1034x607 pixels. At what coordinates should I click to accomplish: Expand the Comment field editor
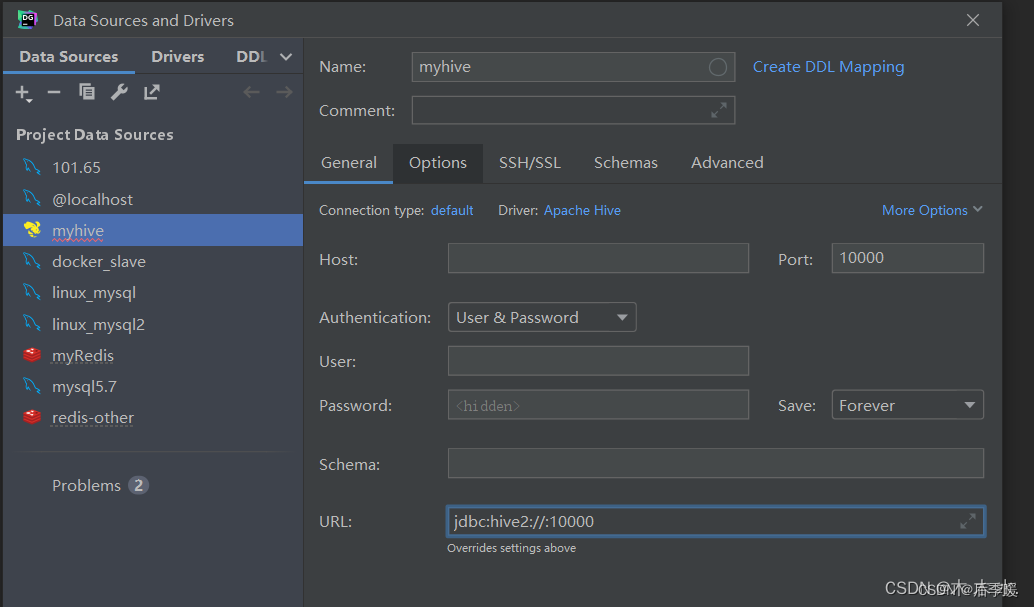pos(719,110)
